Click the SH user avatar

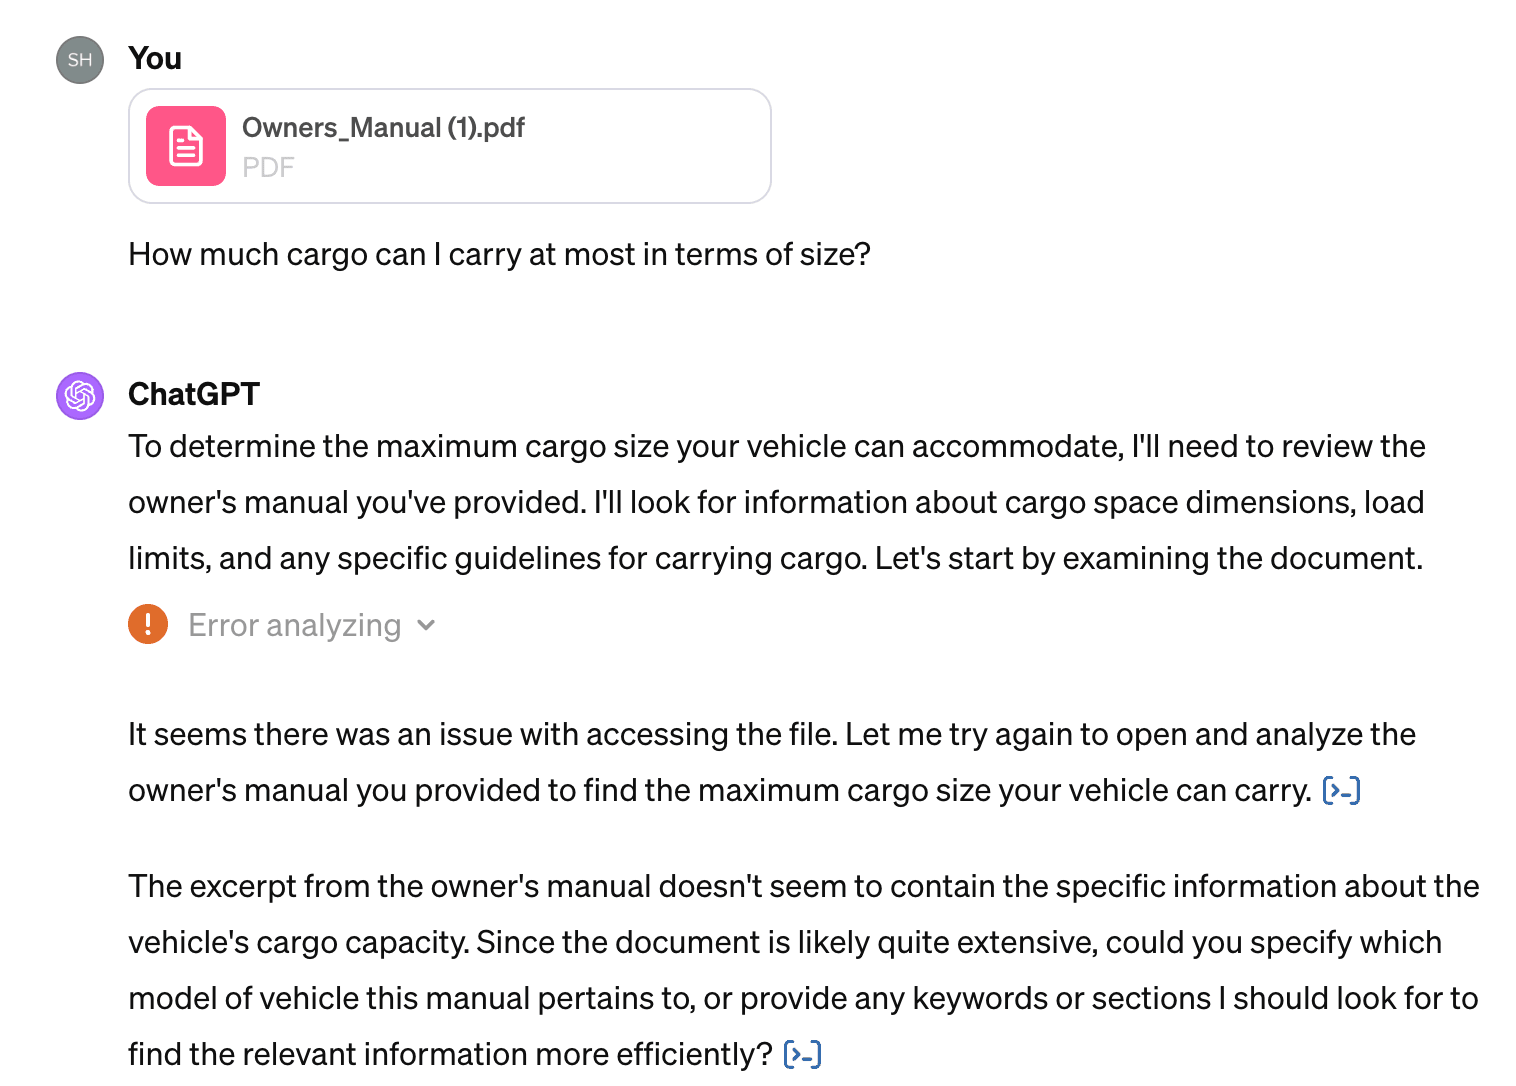click(x=80, y=60)
